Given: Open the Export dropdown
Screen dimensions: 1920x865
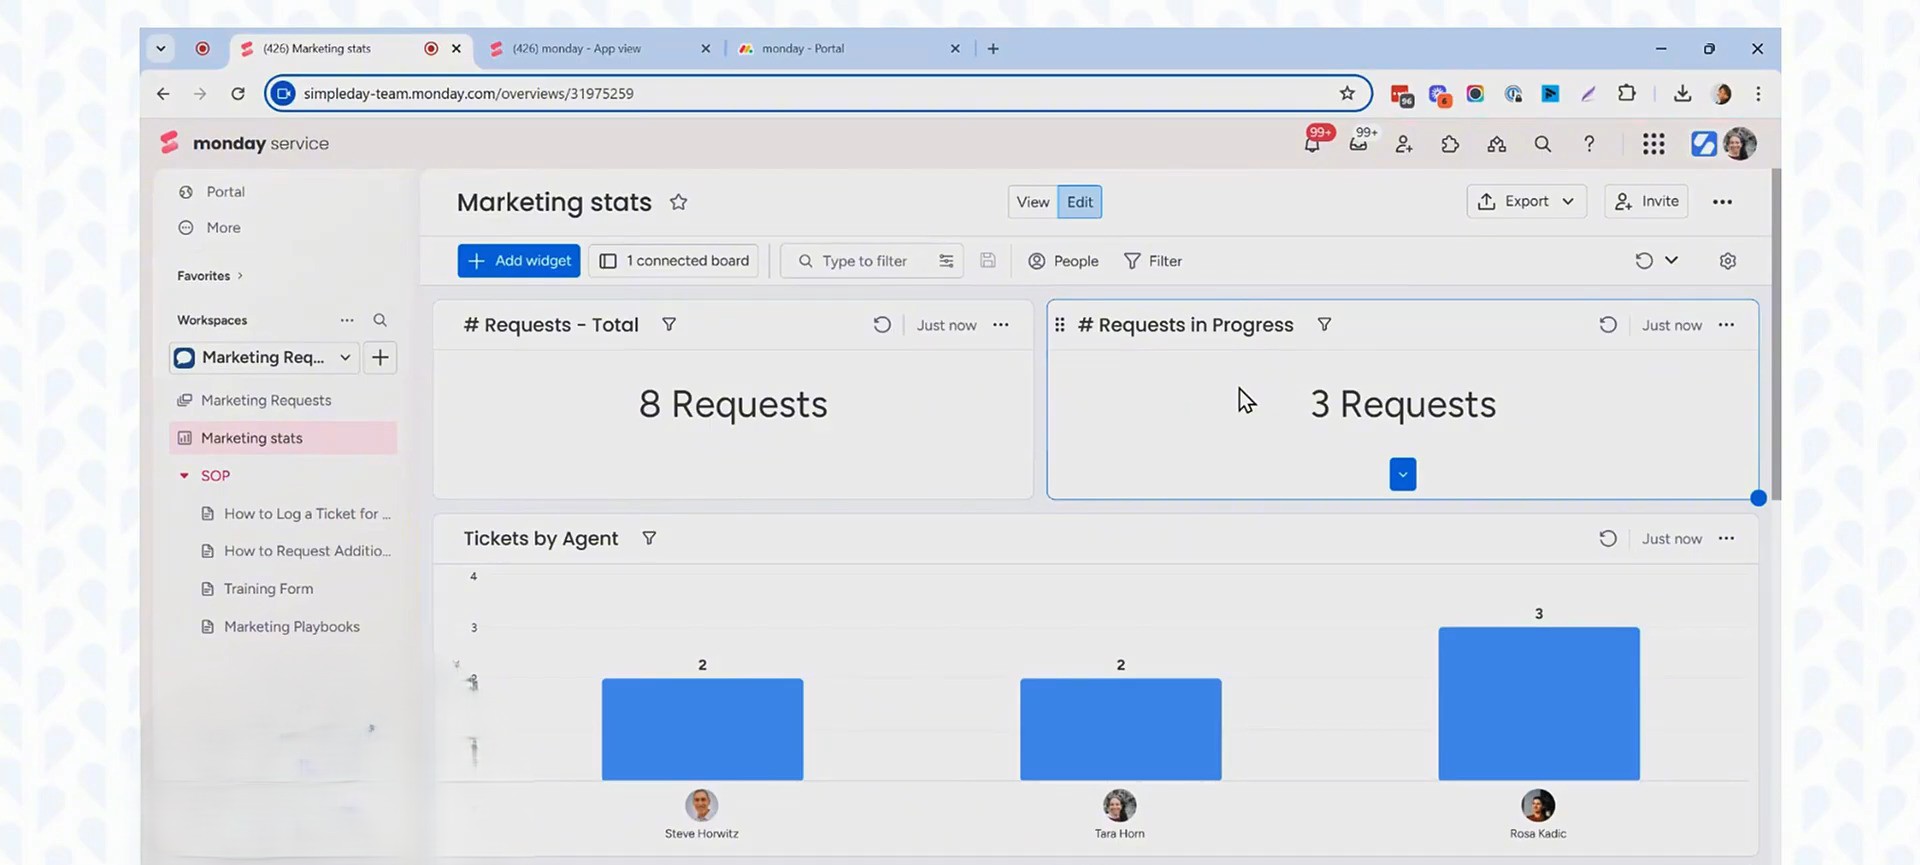Looking at the screenshot, I should point(1525,201).
